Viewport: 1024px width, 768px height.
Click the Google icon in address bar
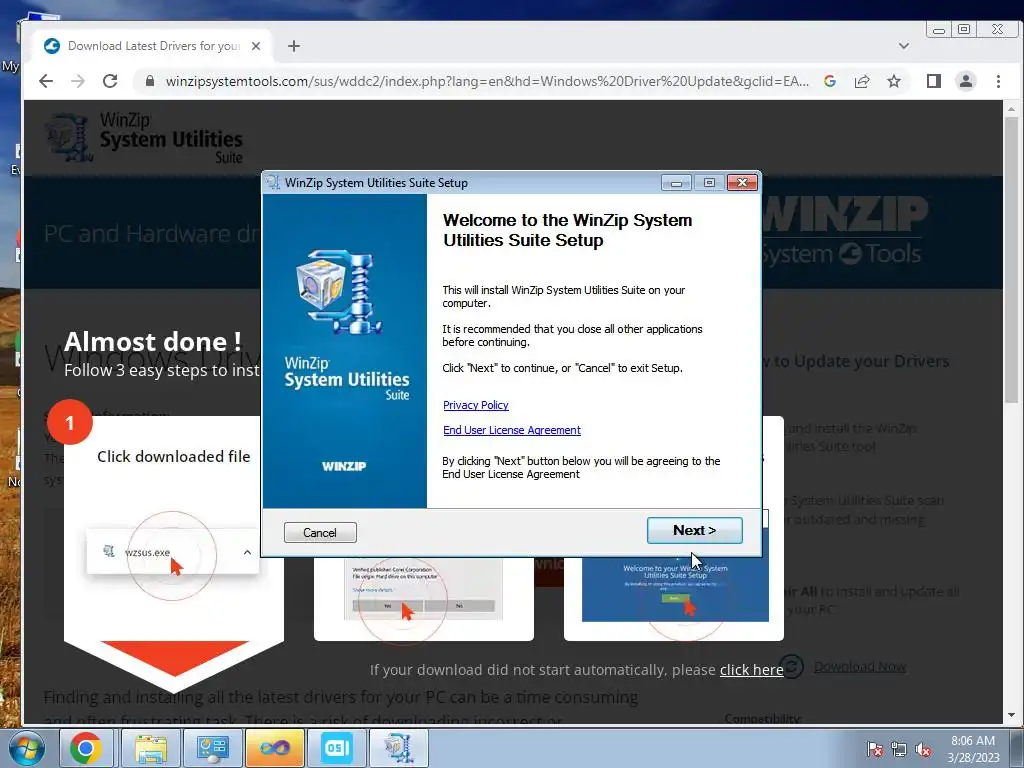[829, 81]
